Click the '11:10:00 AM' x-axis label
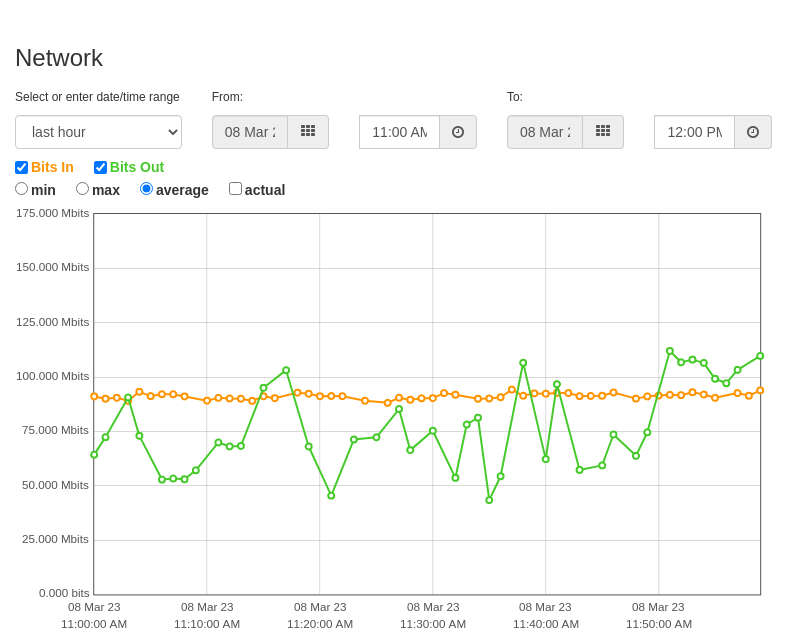 207,624
